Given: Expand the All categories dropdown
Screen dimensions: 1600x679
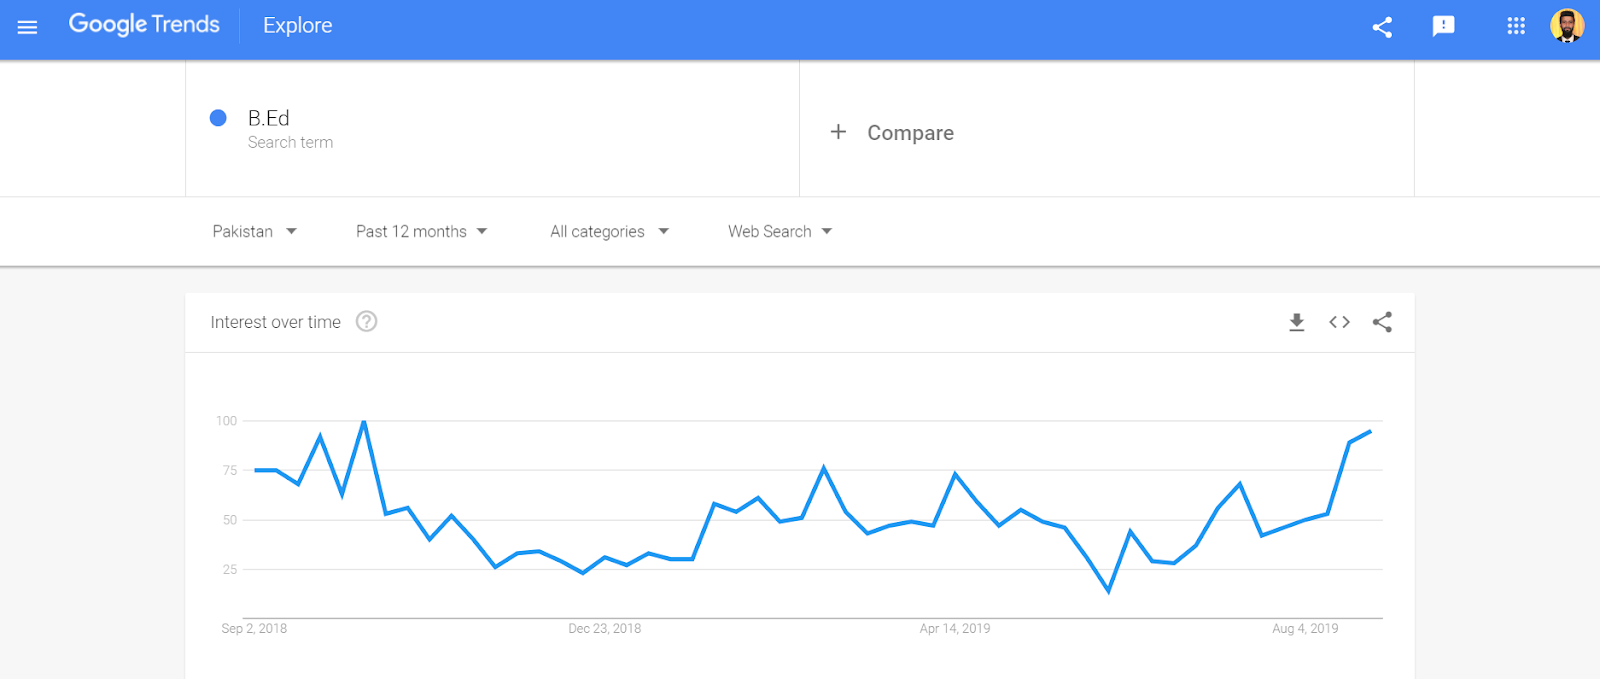Looking at the screenshot, I should click(x=609, y=231).
